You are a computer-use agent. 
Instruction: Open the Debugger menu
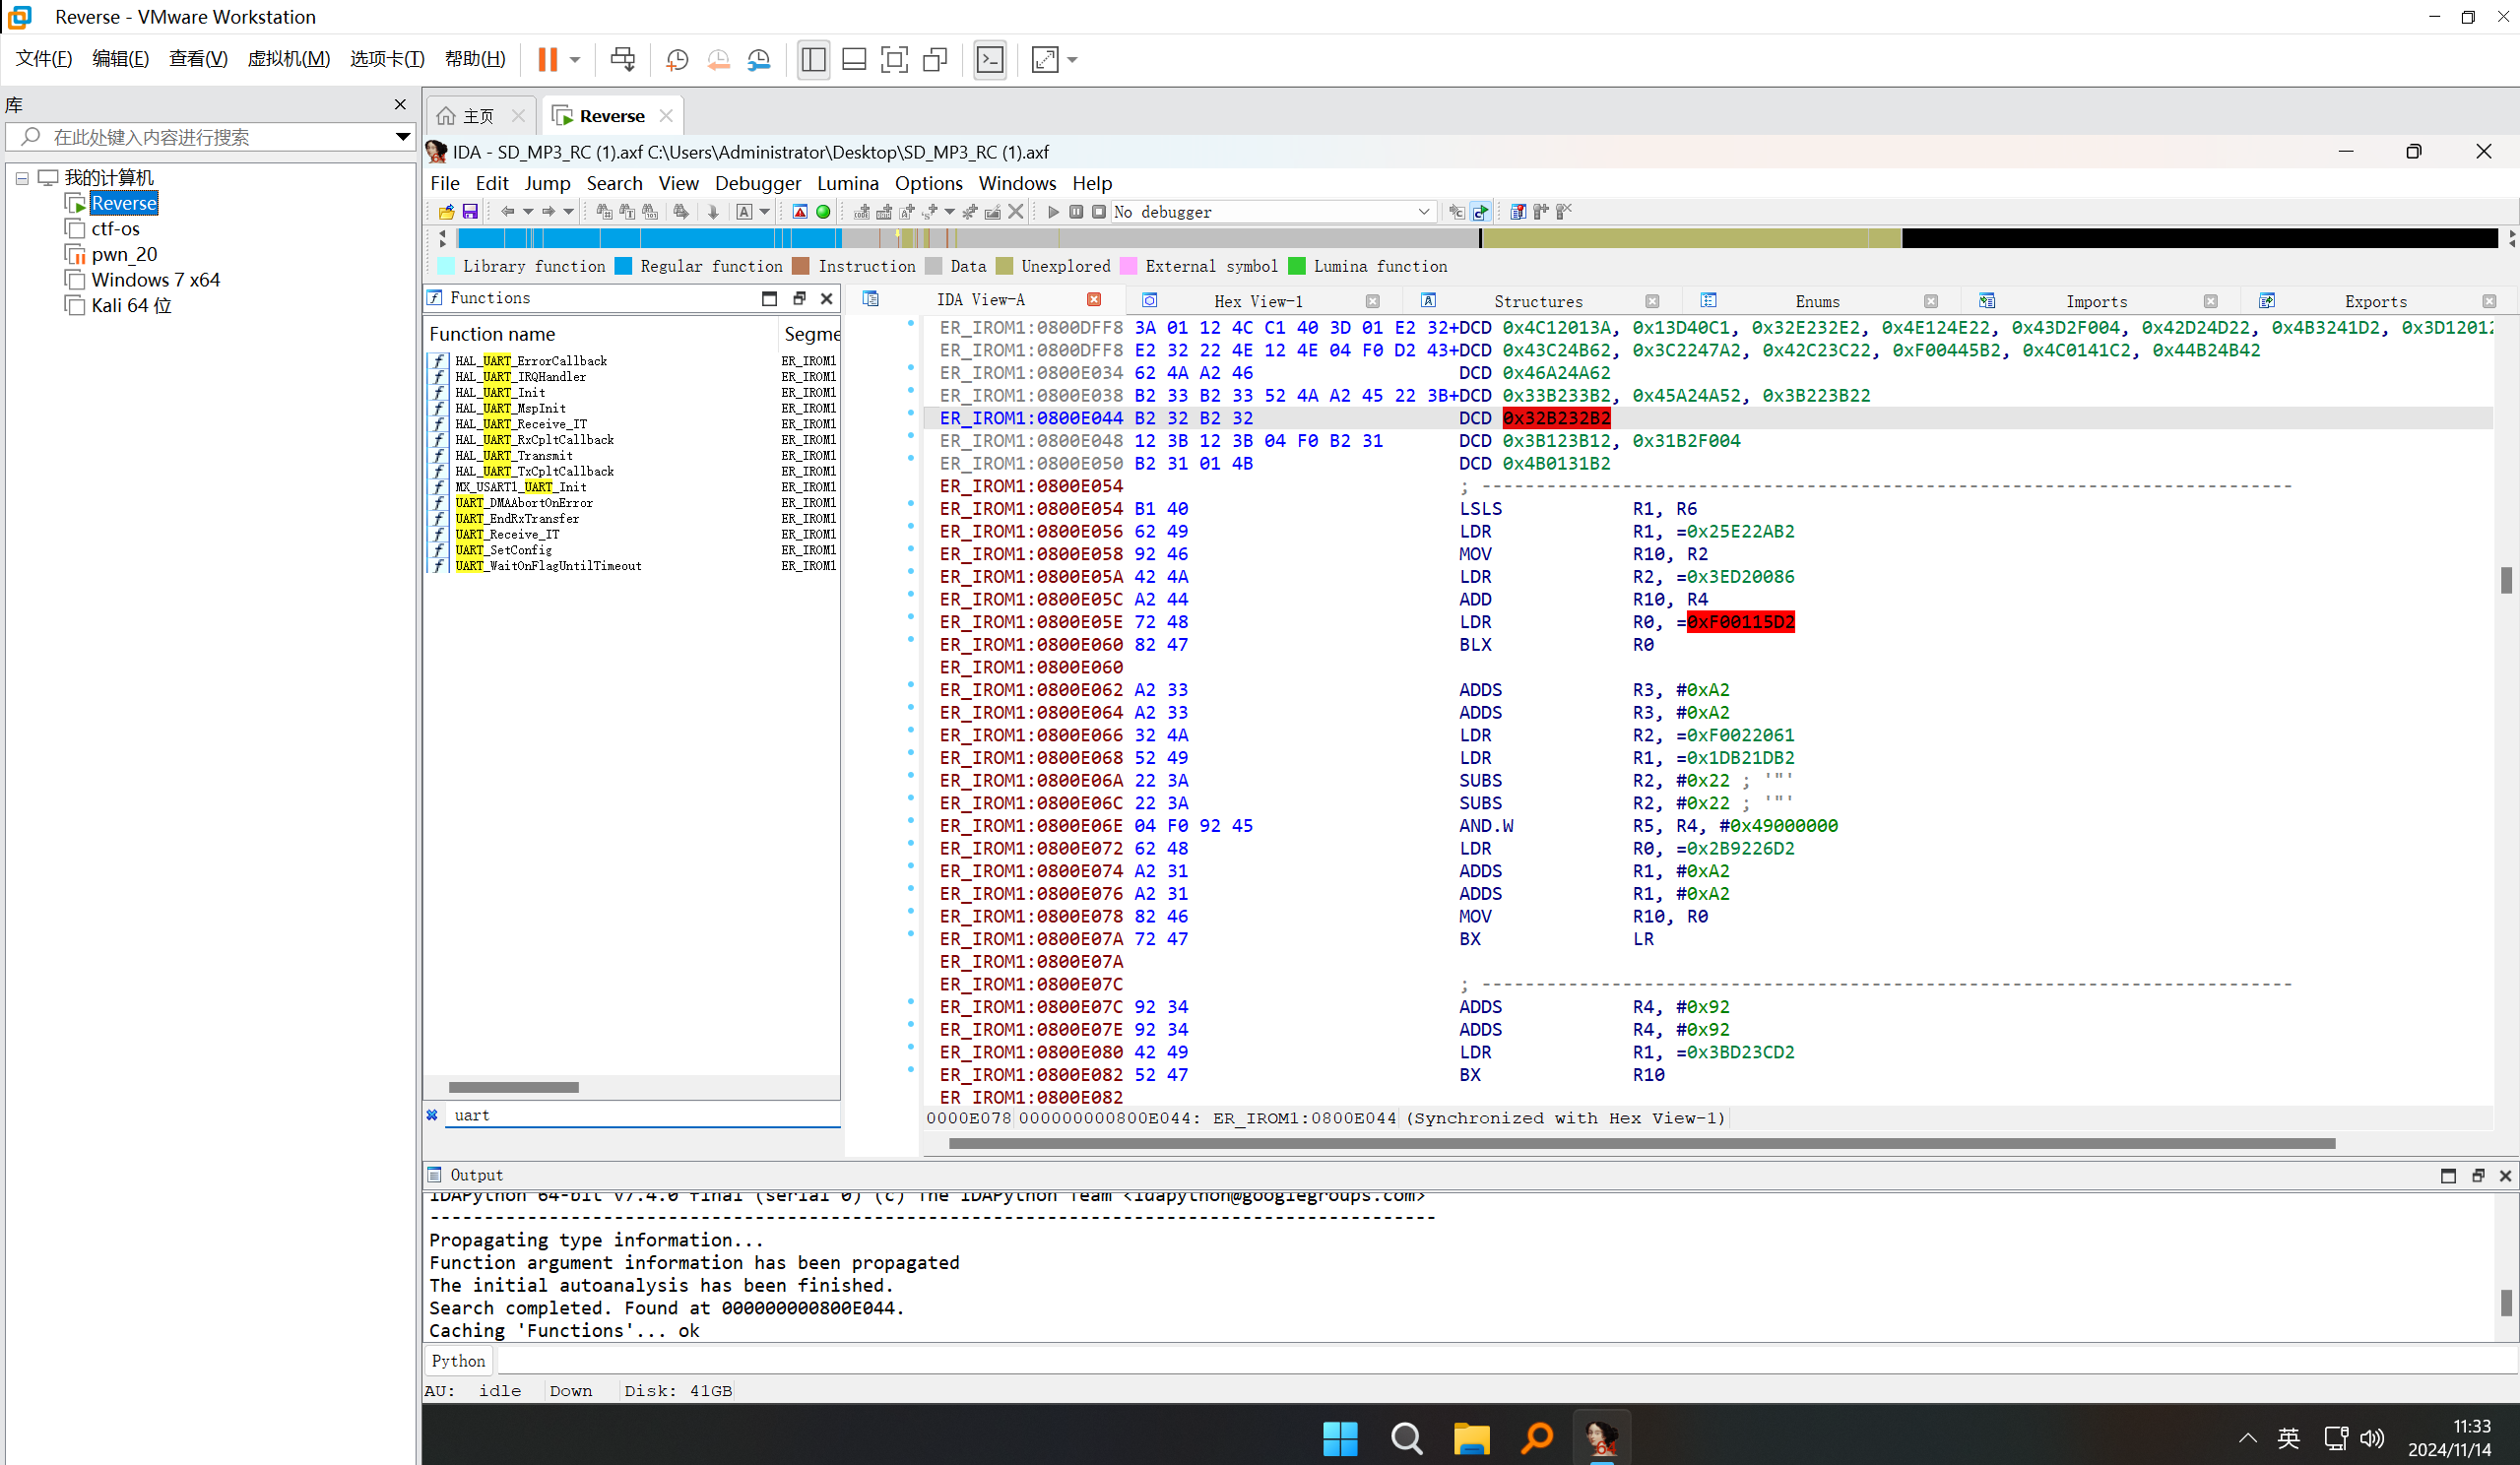pyautogui.click(x=757, y=183)
